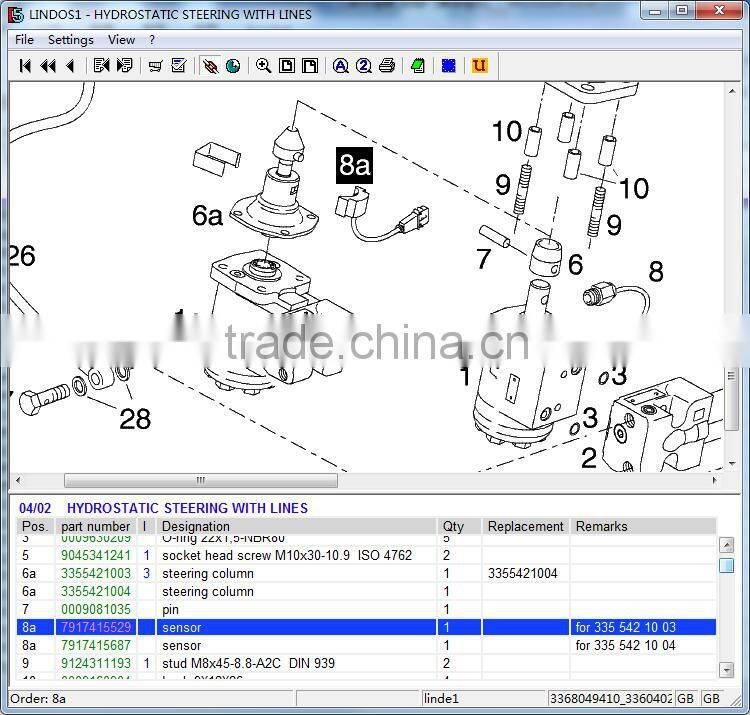Click the Remarks column header
The height and width of the screenshot is (715, 750).
point(643,526)
